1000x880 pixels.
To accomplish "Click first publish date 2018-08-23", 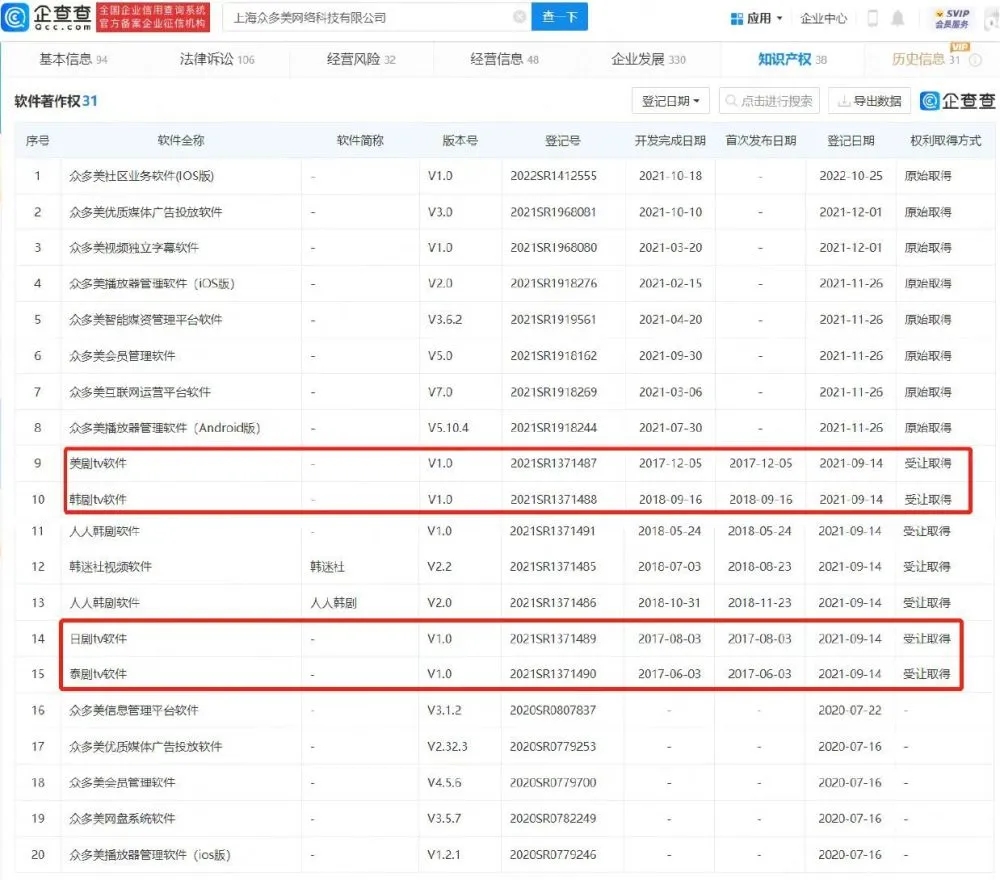I will (760, 566).
